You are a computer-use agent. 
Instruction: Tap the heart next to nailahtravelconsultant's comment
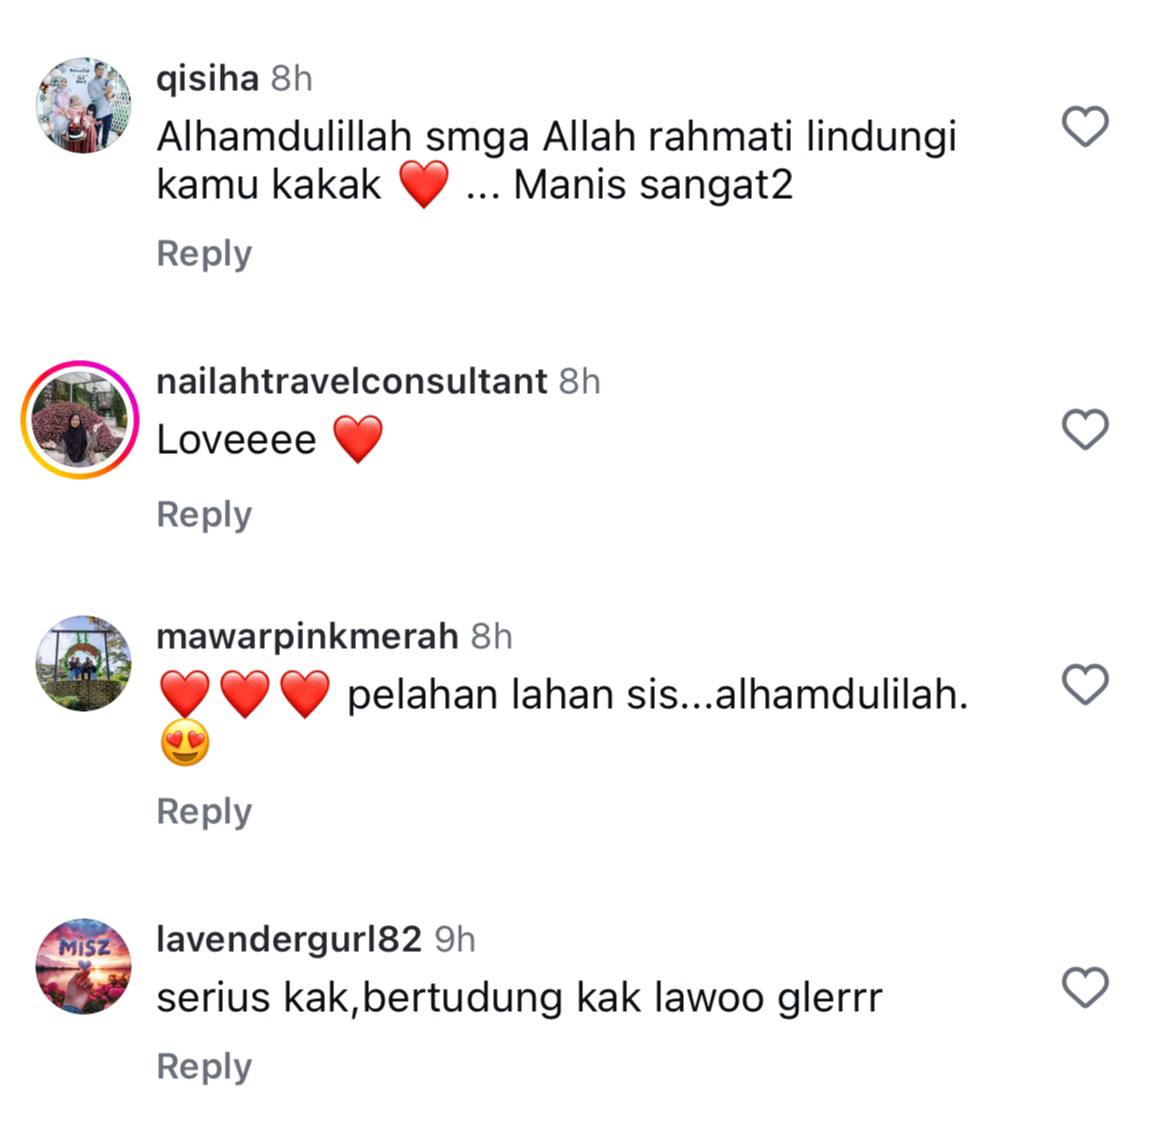point(1085,429)
